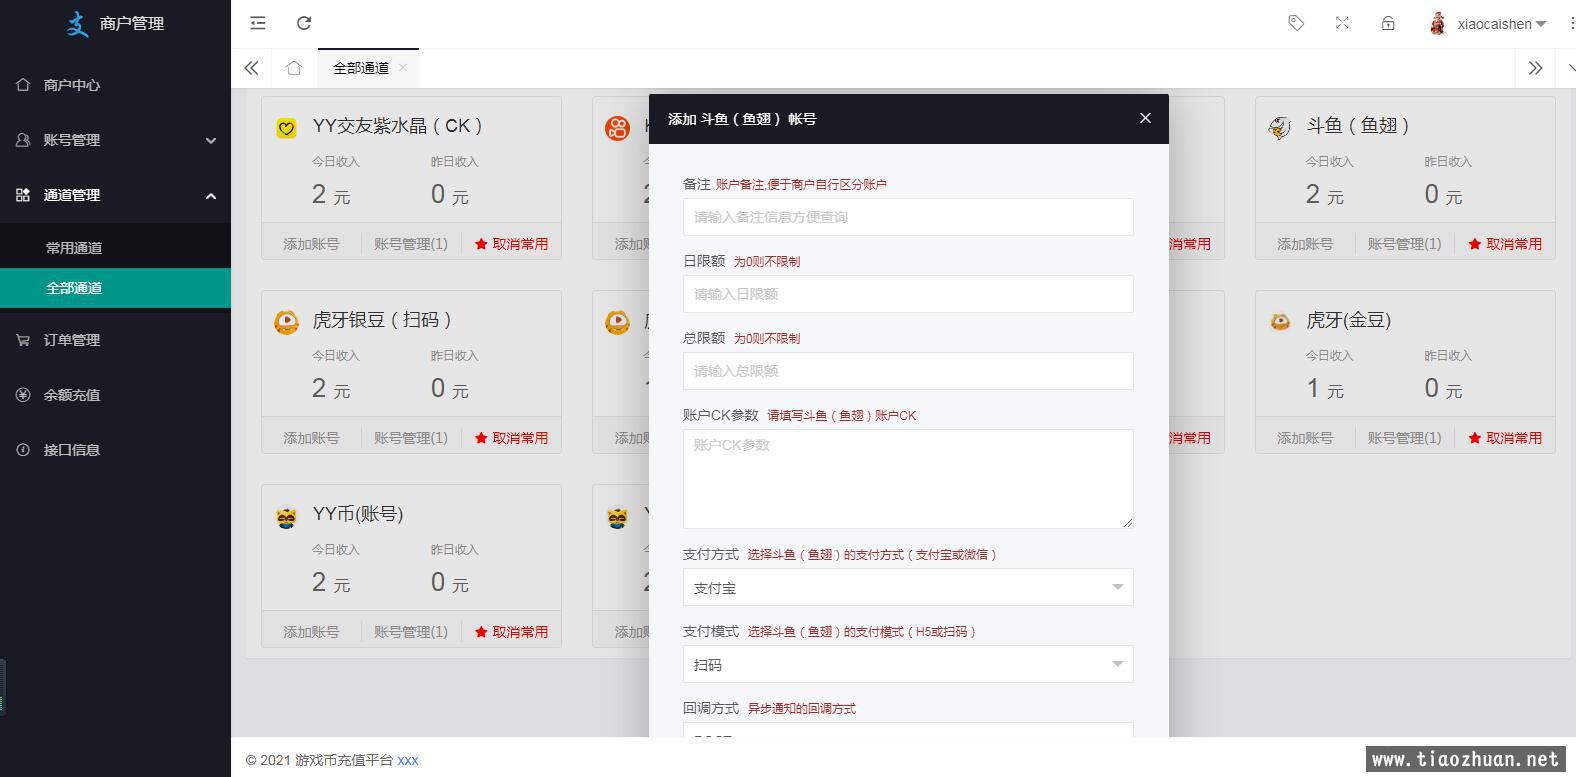The width and height of the screenshot is (1576, 777).
Task: Select 常用通道 in the sidebar
Action: [74, 248]
